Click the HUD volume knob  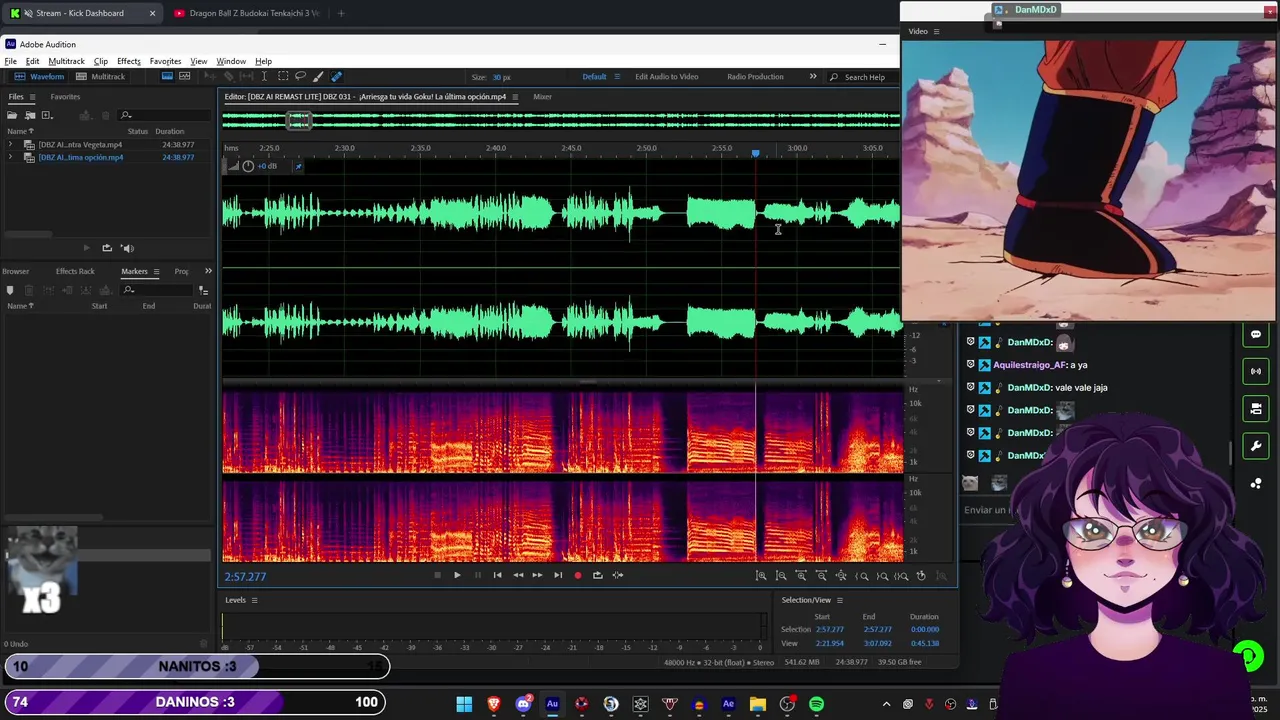(x=248, y=166)
